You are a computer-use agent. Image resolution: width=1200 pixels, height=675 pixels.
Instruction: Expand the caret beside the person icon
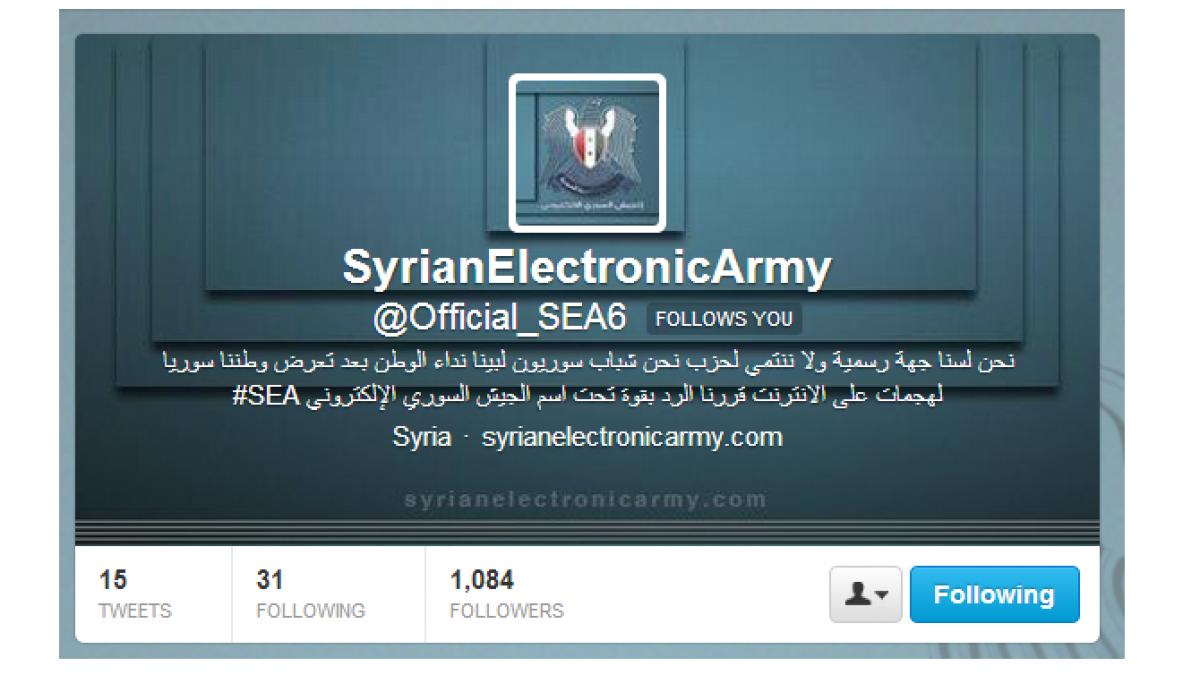point(882,597)
